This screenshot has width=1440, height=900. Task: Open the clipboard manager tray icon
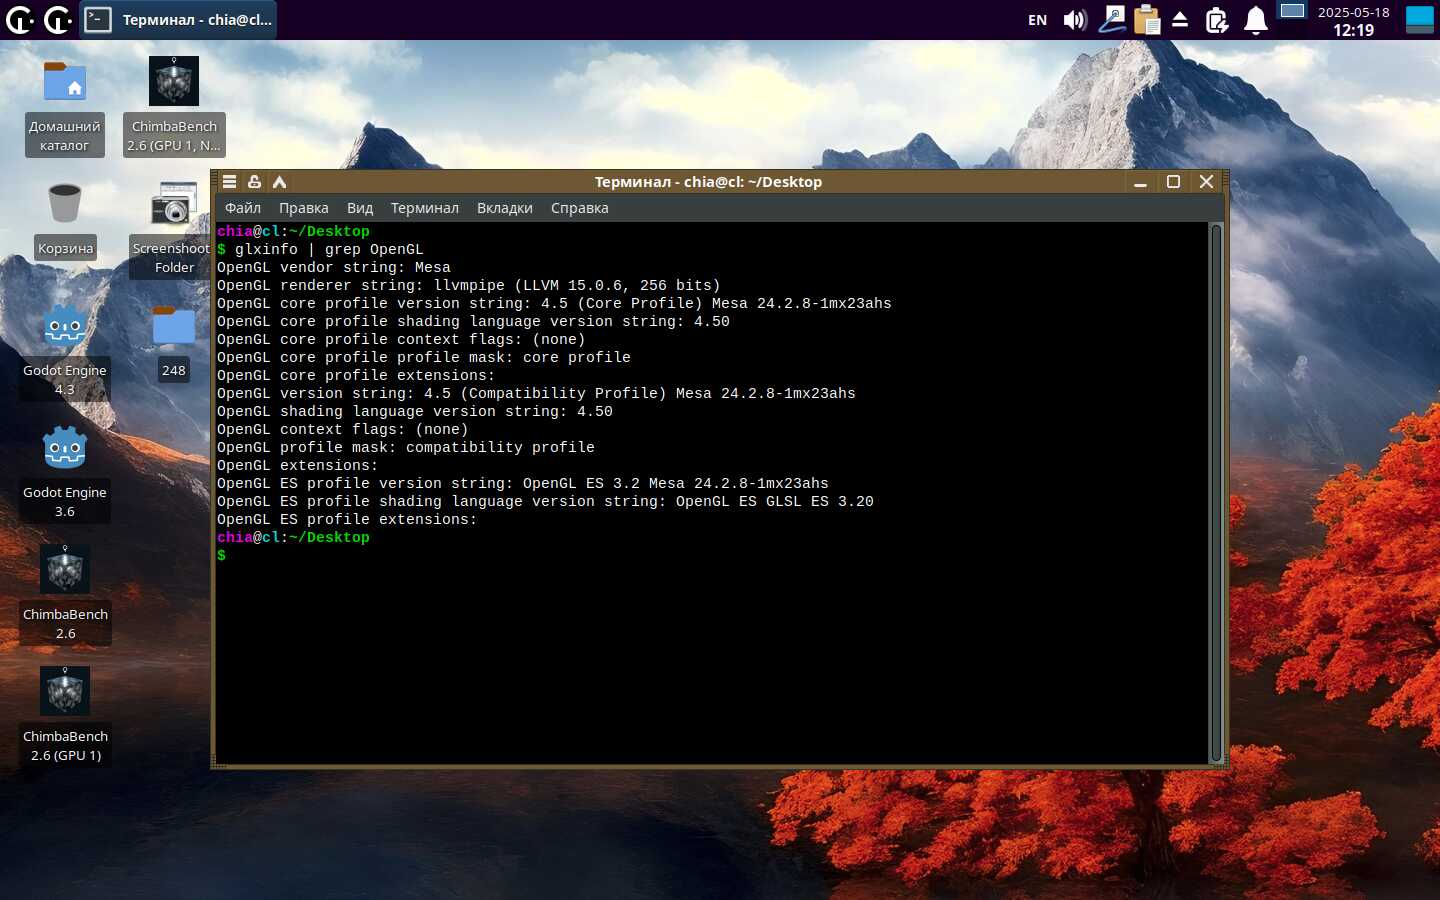pos(1147,19)
